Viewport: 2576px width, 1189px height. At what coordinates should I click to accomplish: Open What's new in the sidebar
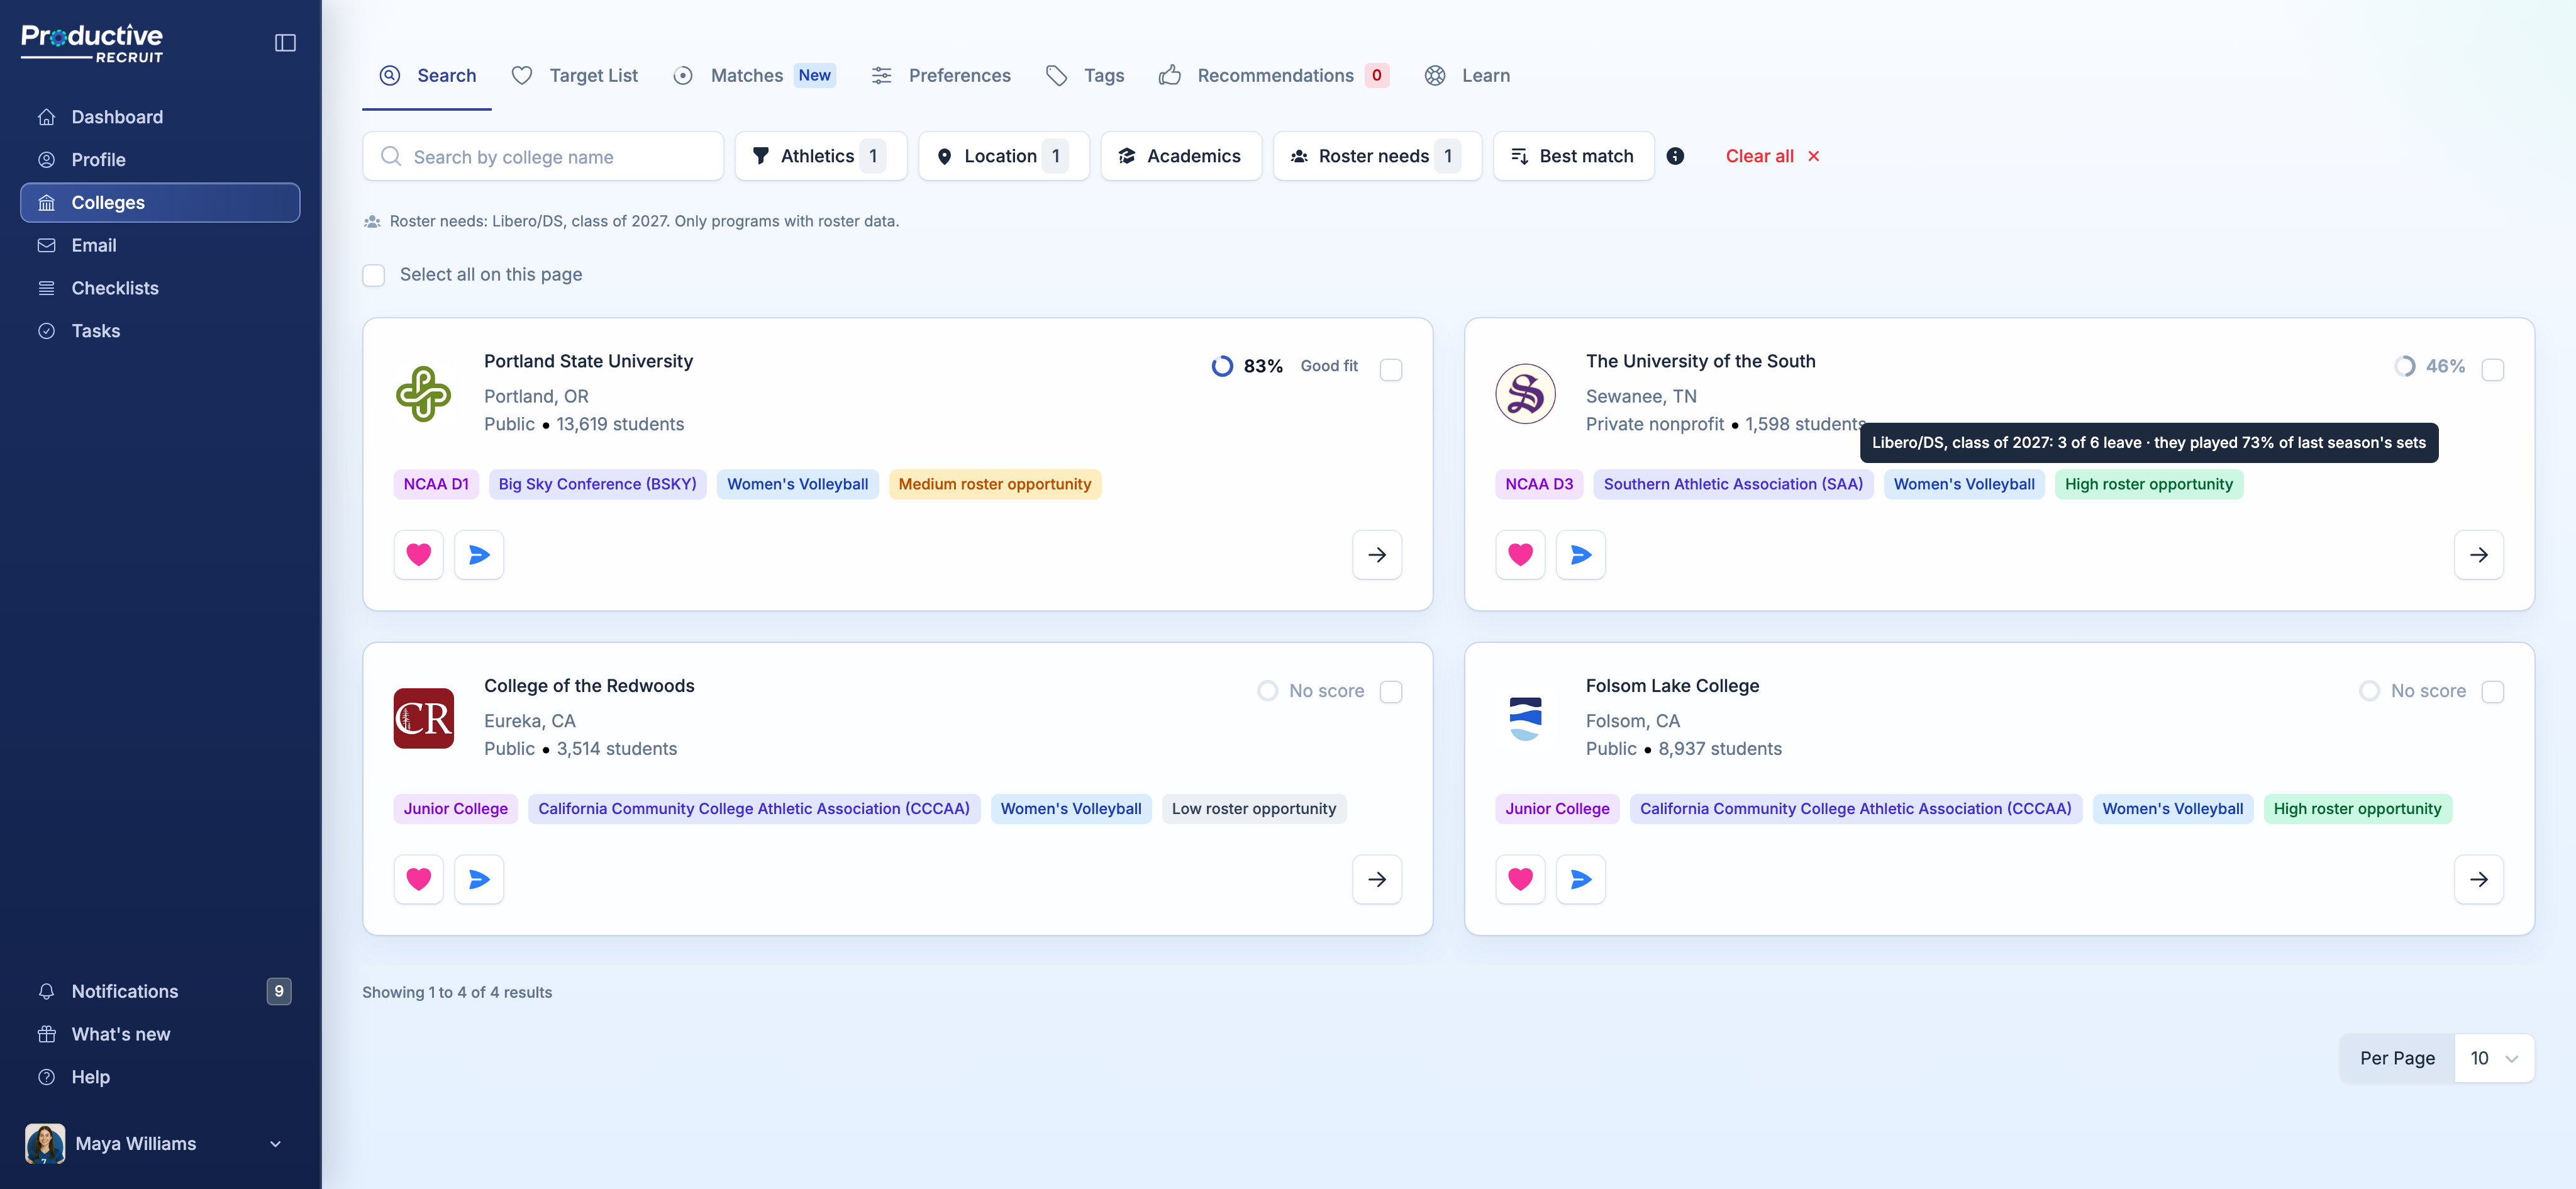(x=160, y=1034)
